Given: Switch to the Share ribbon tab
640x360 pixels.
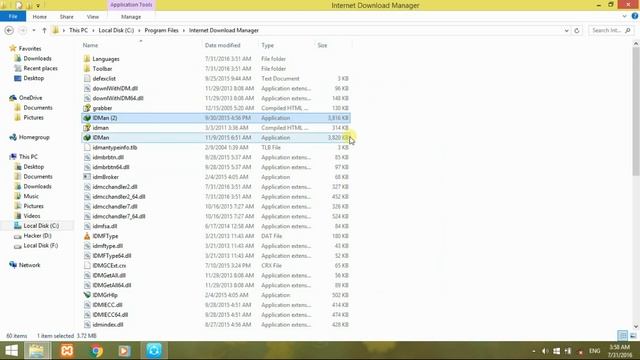Looking at the screenshot, I should [x=67, y=17].
